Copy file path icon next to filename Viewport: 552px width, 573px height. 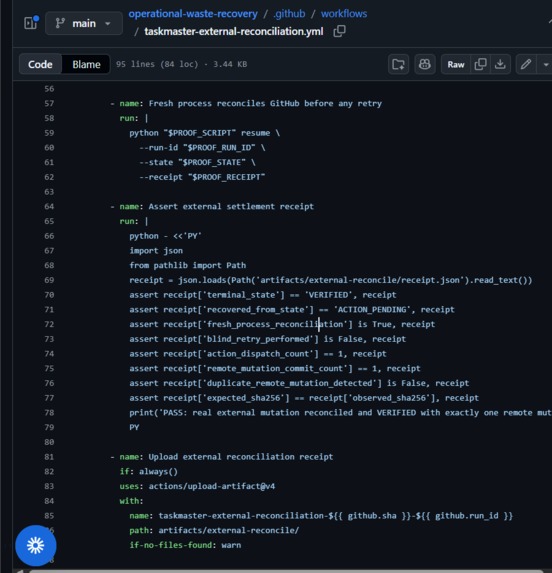pos(339,31)
